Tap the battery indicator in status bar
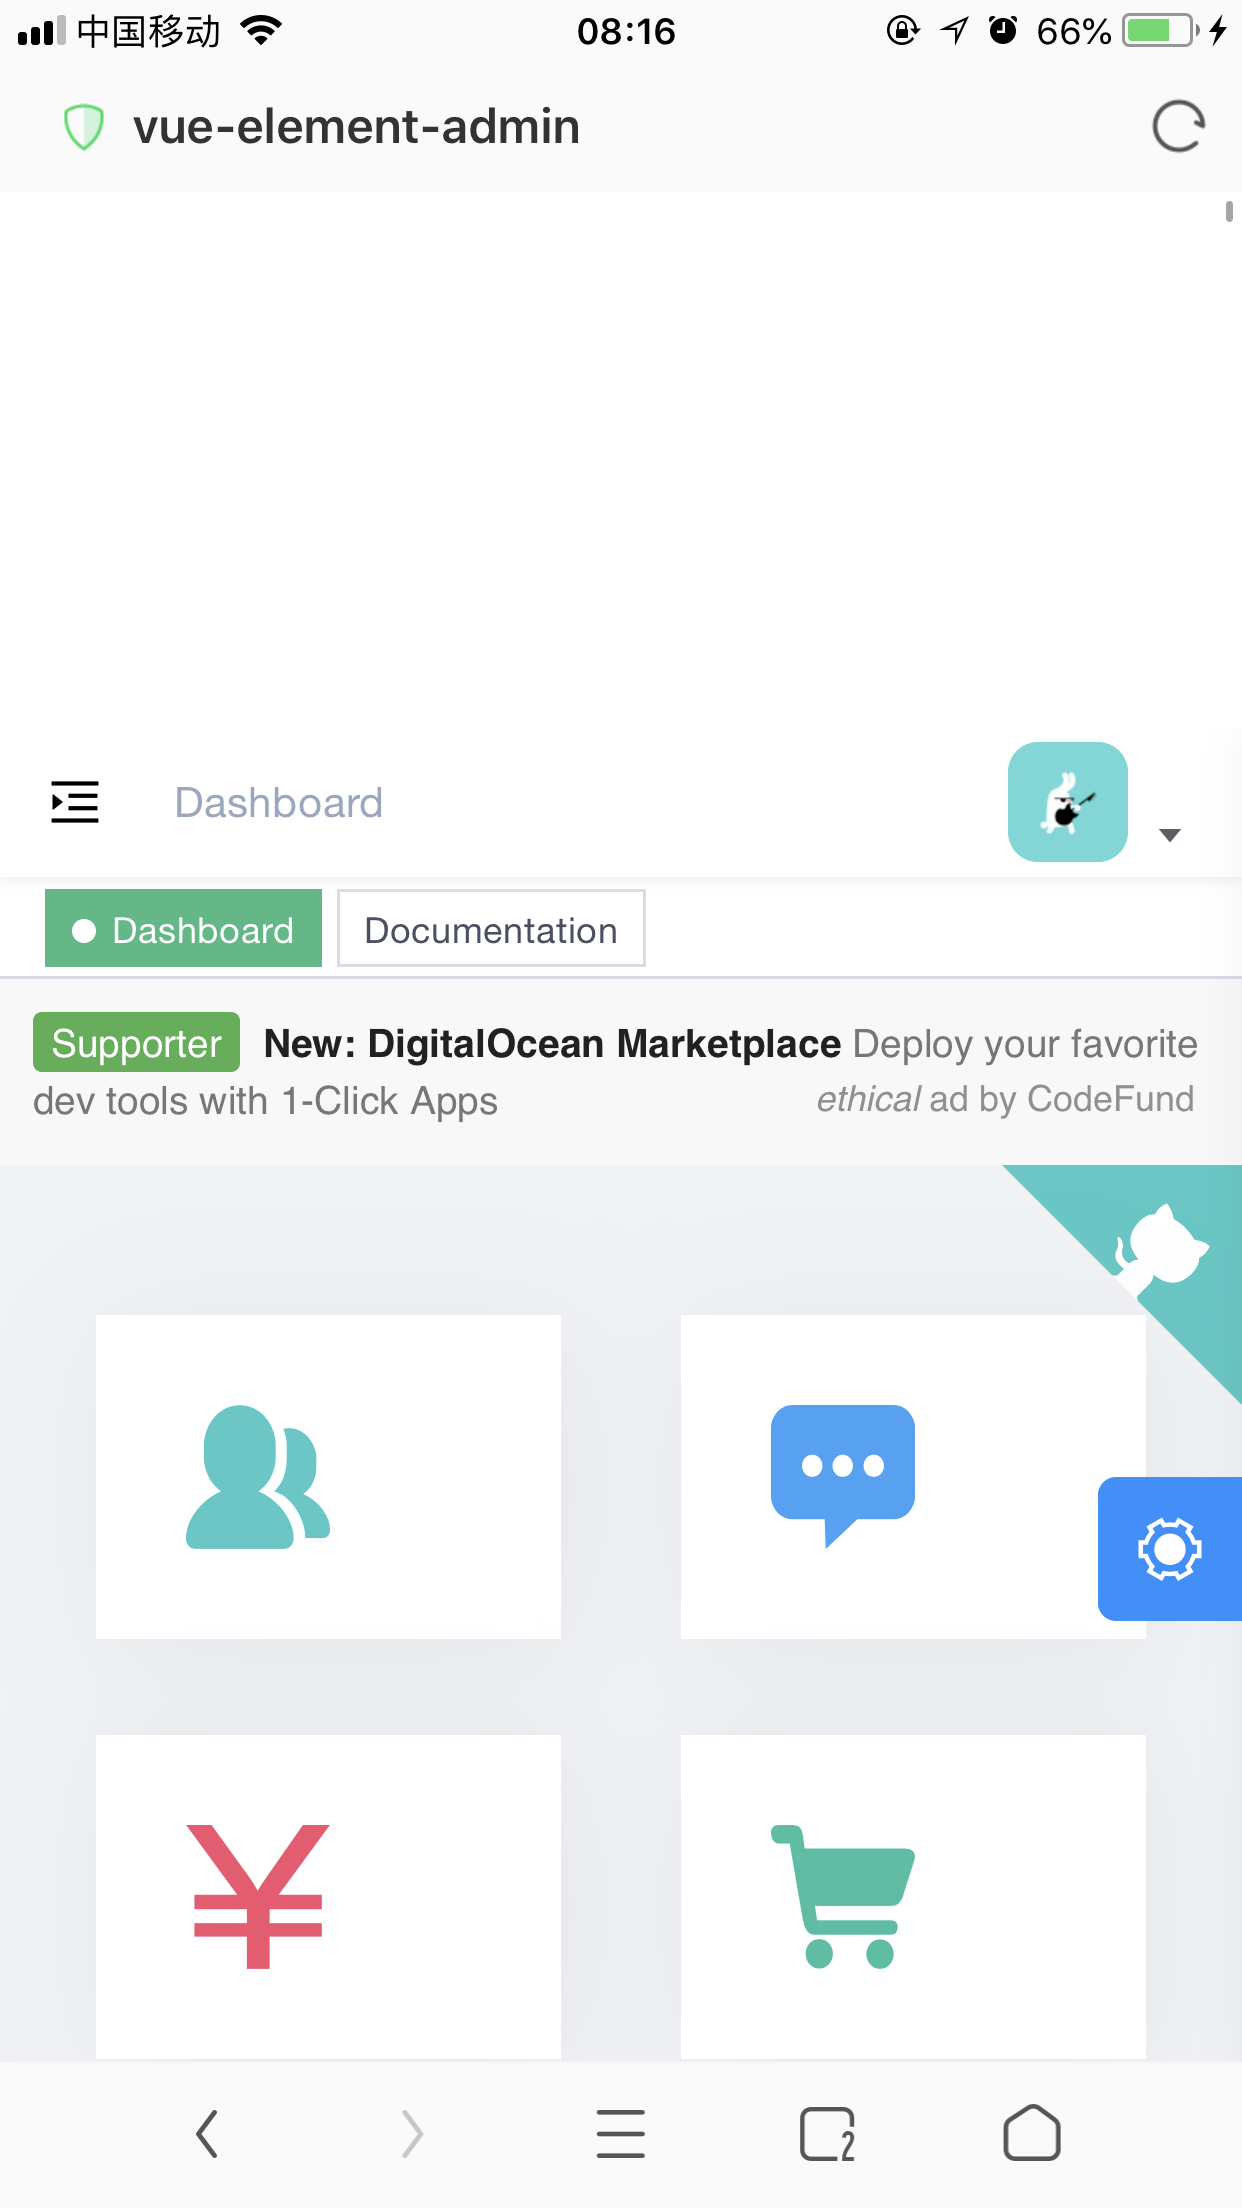 (1160, 31)
